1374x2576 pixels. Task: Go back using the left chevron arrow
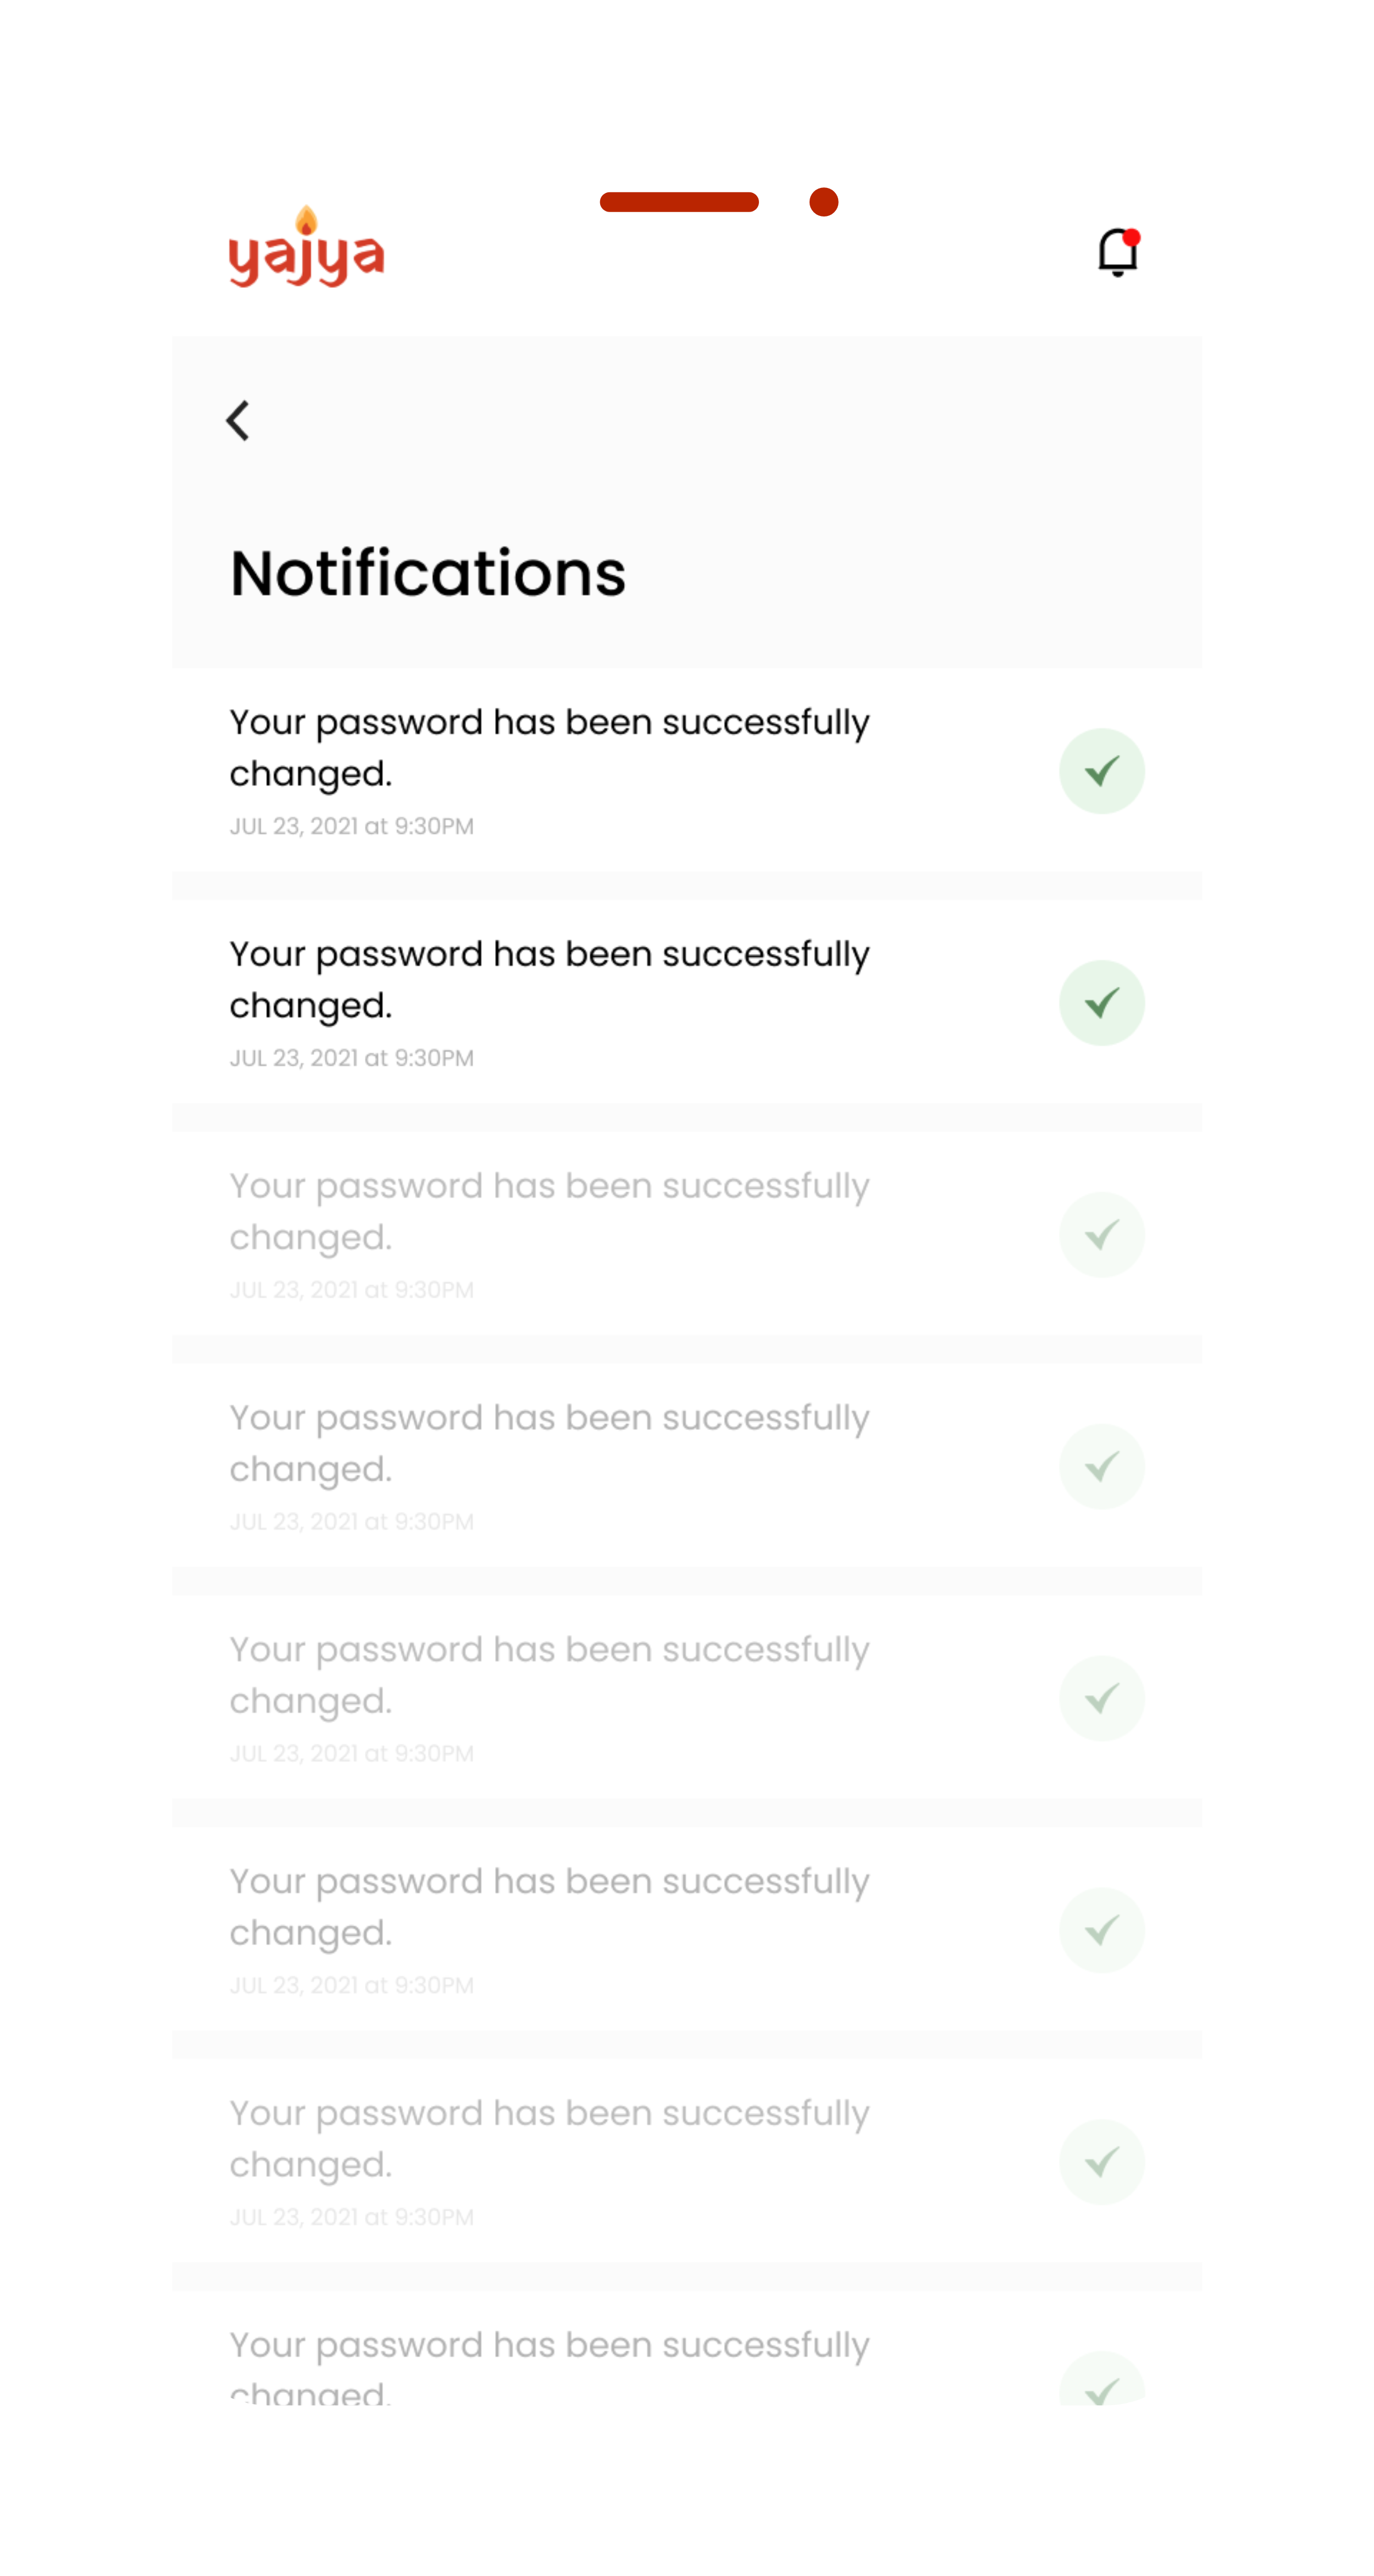[x=238, y=421]
